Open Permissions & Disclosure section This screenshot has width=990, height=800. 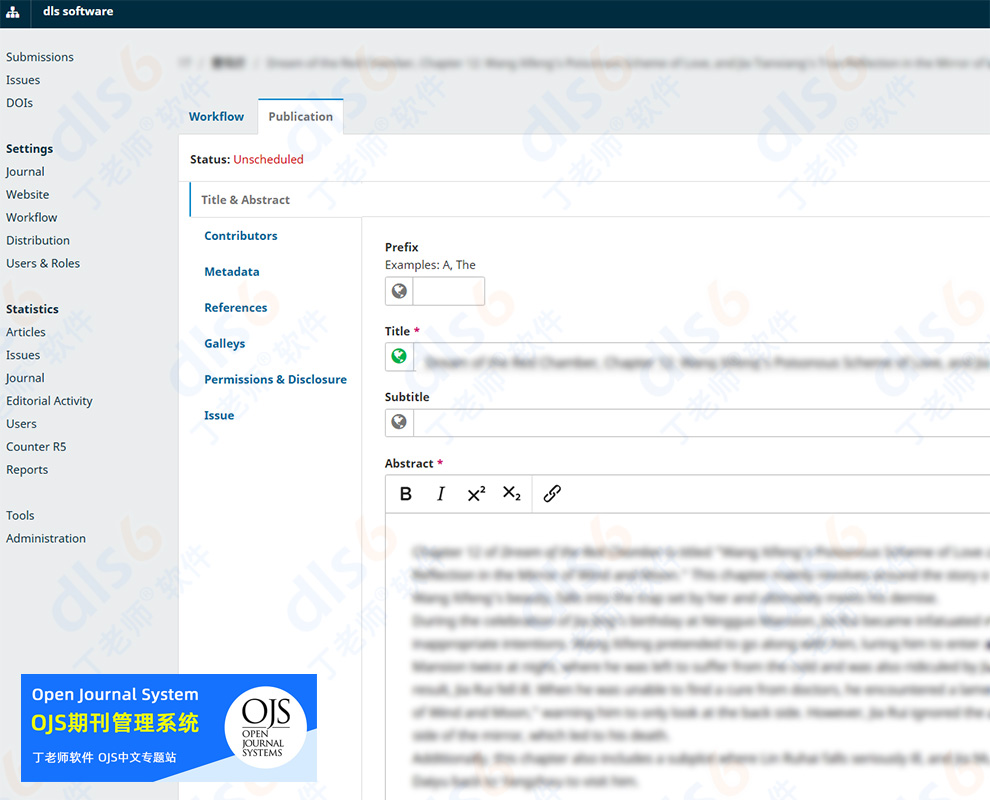(x=275, y=380)
